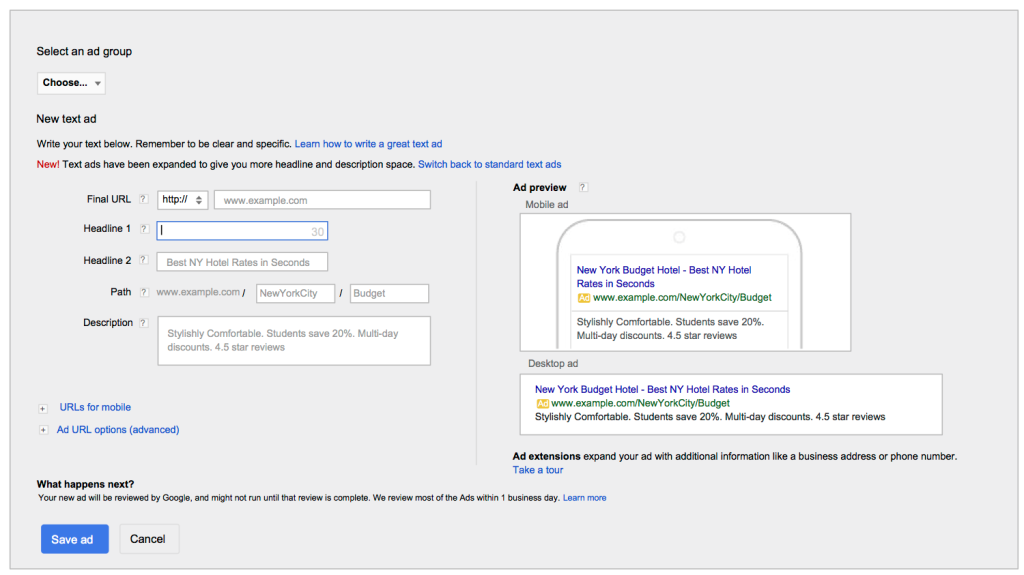Open the 'Choose...' ad group dropdown
The width and height of the screenshot is (1024, 575).
(71, 83)
